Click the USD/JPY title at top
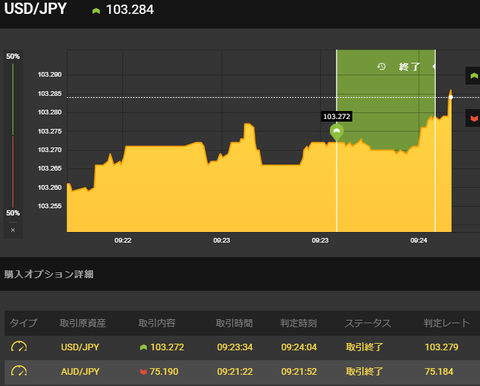480x386 pixels. pyautogui.click(x=35, y=9)
